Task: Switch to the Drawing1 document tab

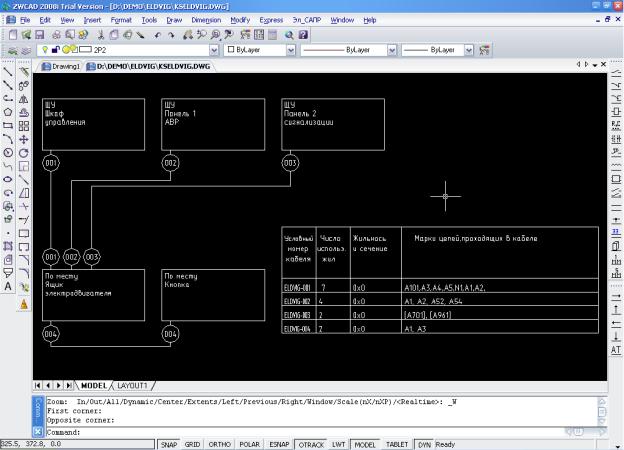Action: click(60, 65)
